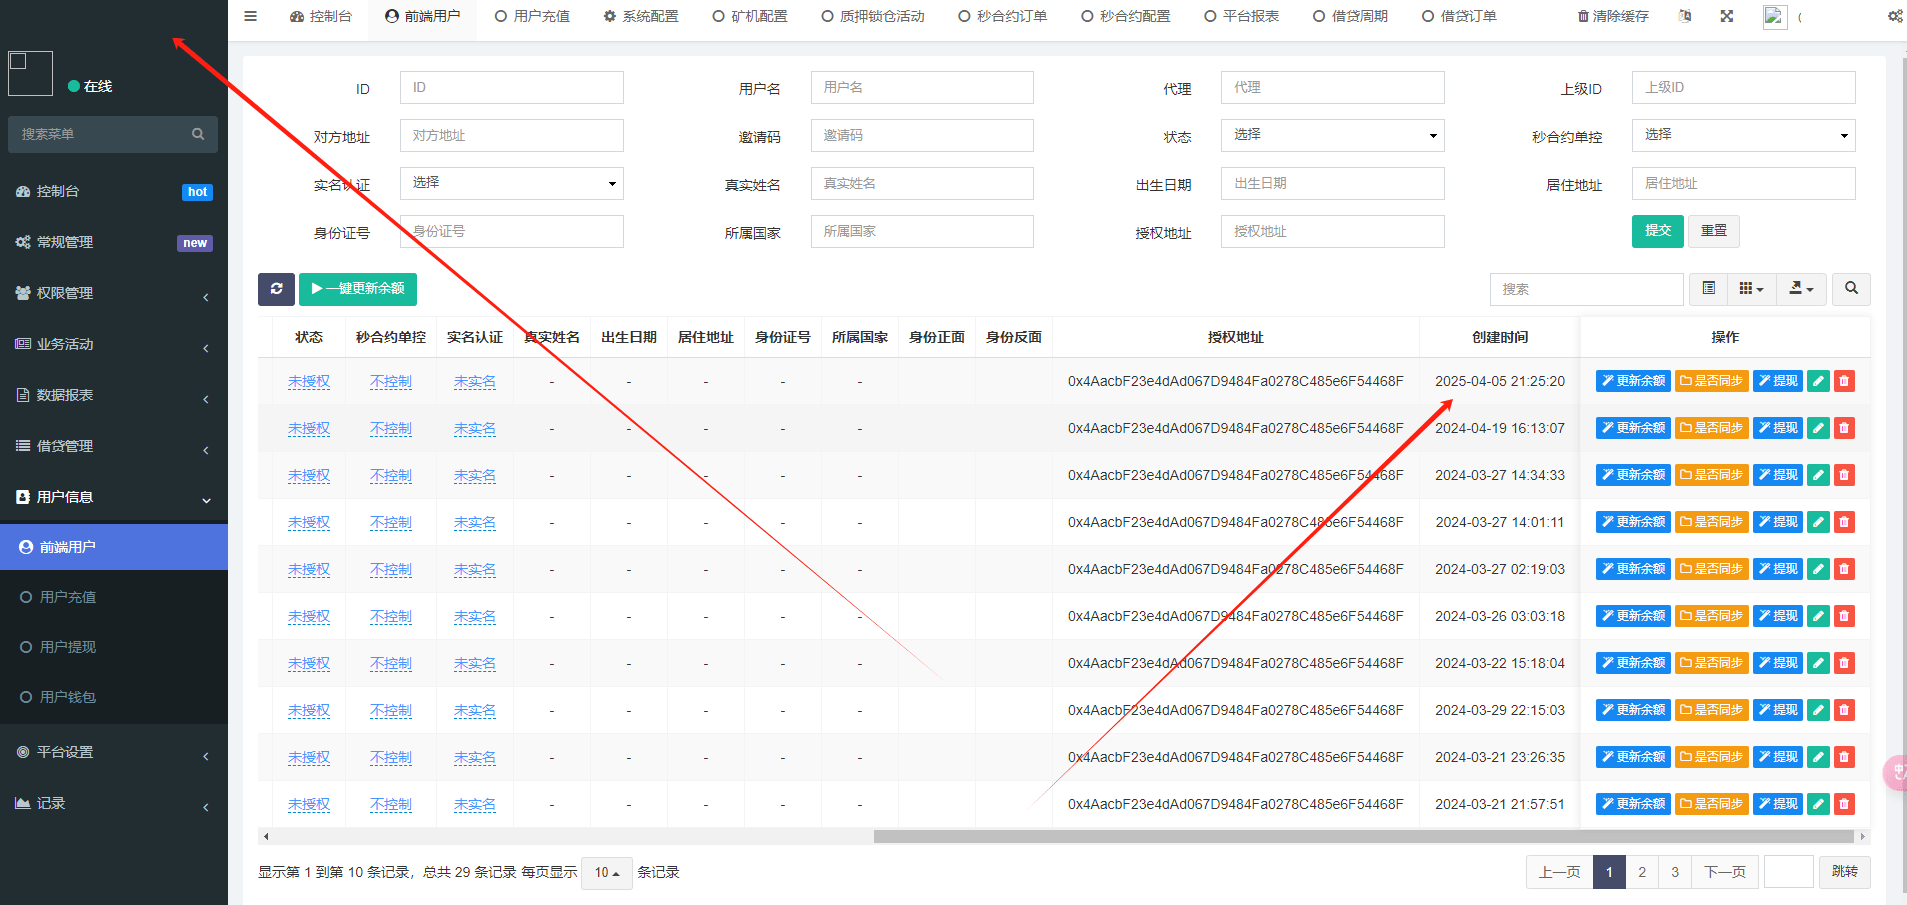Image resolution: width=1907 pixels, height=905 pixels.
Task: Click red delete icon in second row
Action: (1845, 428)
